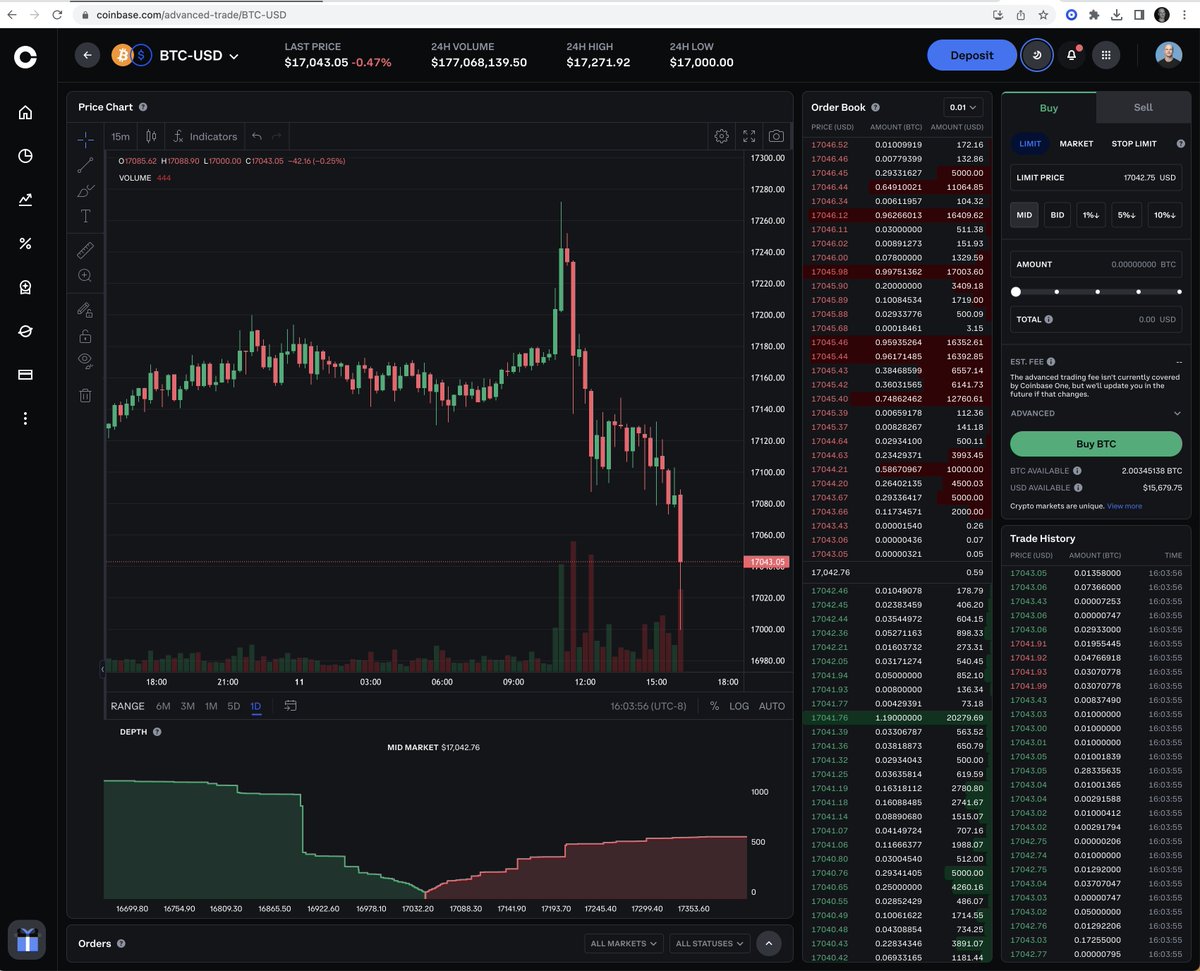Viewport: 1200px width, 971px height.
Task: Select the zoom-in magnifier tool
Action: 86,276
